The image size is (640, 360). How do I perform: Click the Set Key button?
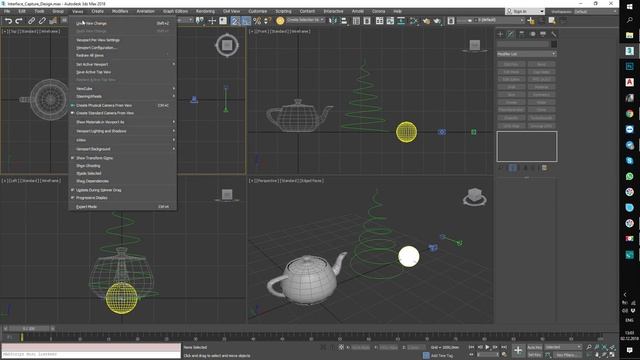[x=534, y=355]
